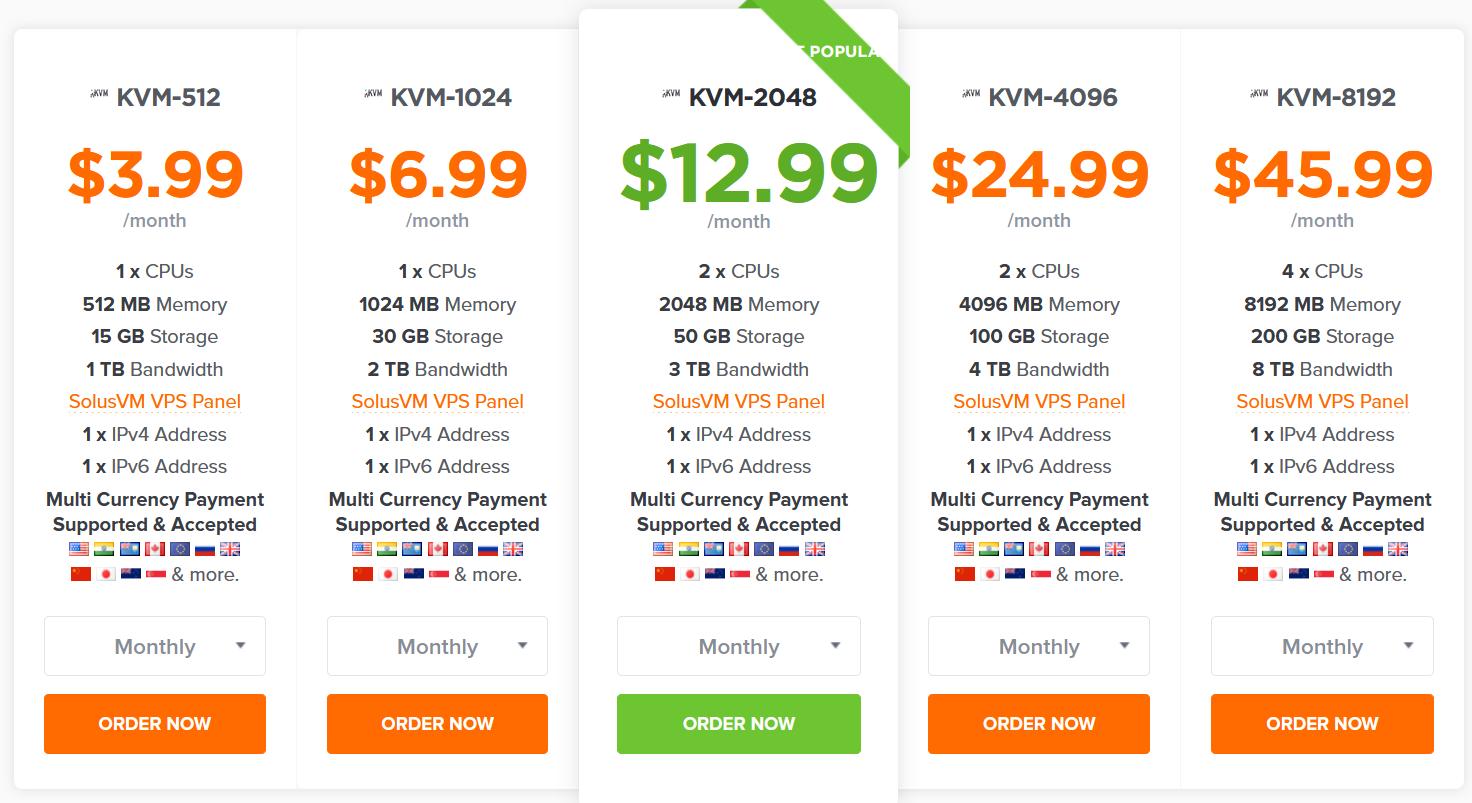Click the KVM logo beside KVM-512

(x=99, y=95)
